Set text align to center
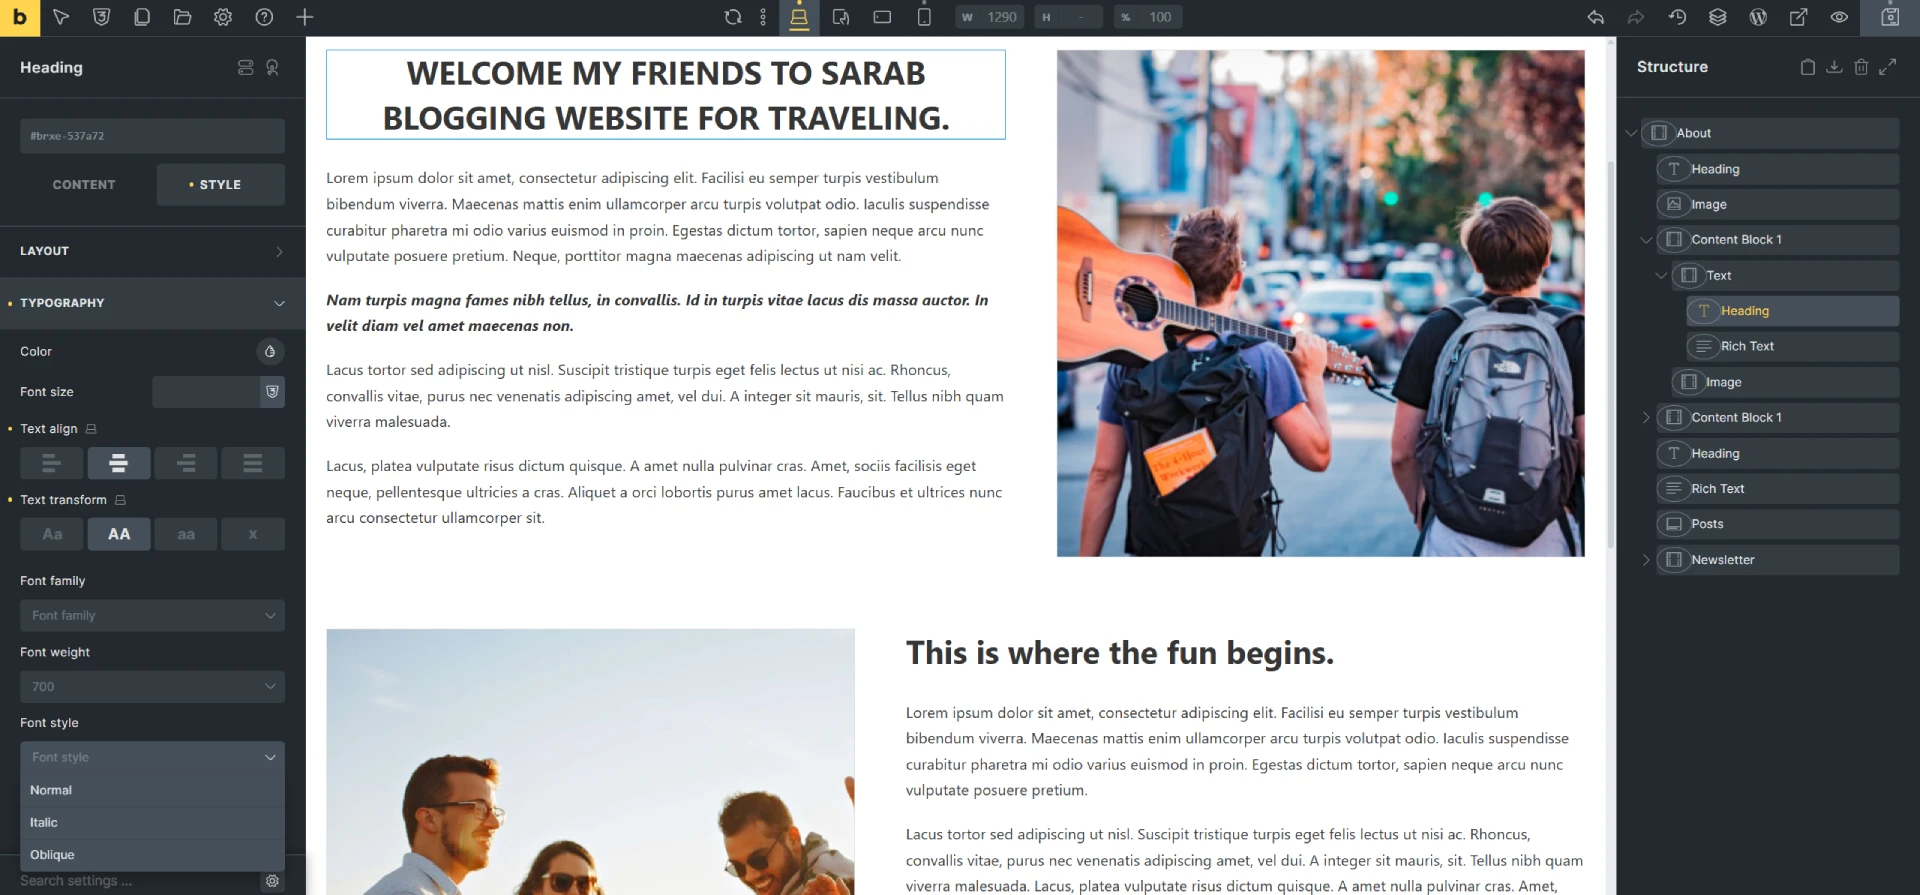The height and width of the screenshot is (895, 1920). (118, 463)
